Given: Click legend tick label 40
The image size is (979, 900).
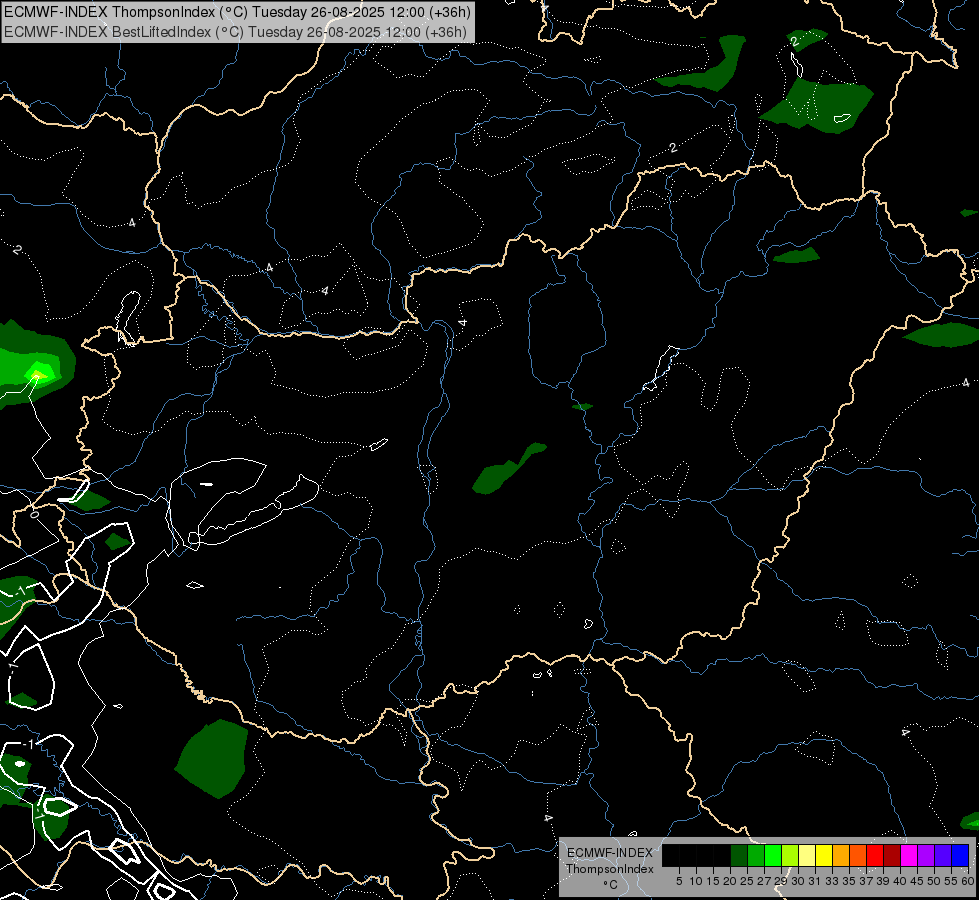Looking at the screenshot, I should click(900, 881).
